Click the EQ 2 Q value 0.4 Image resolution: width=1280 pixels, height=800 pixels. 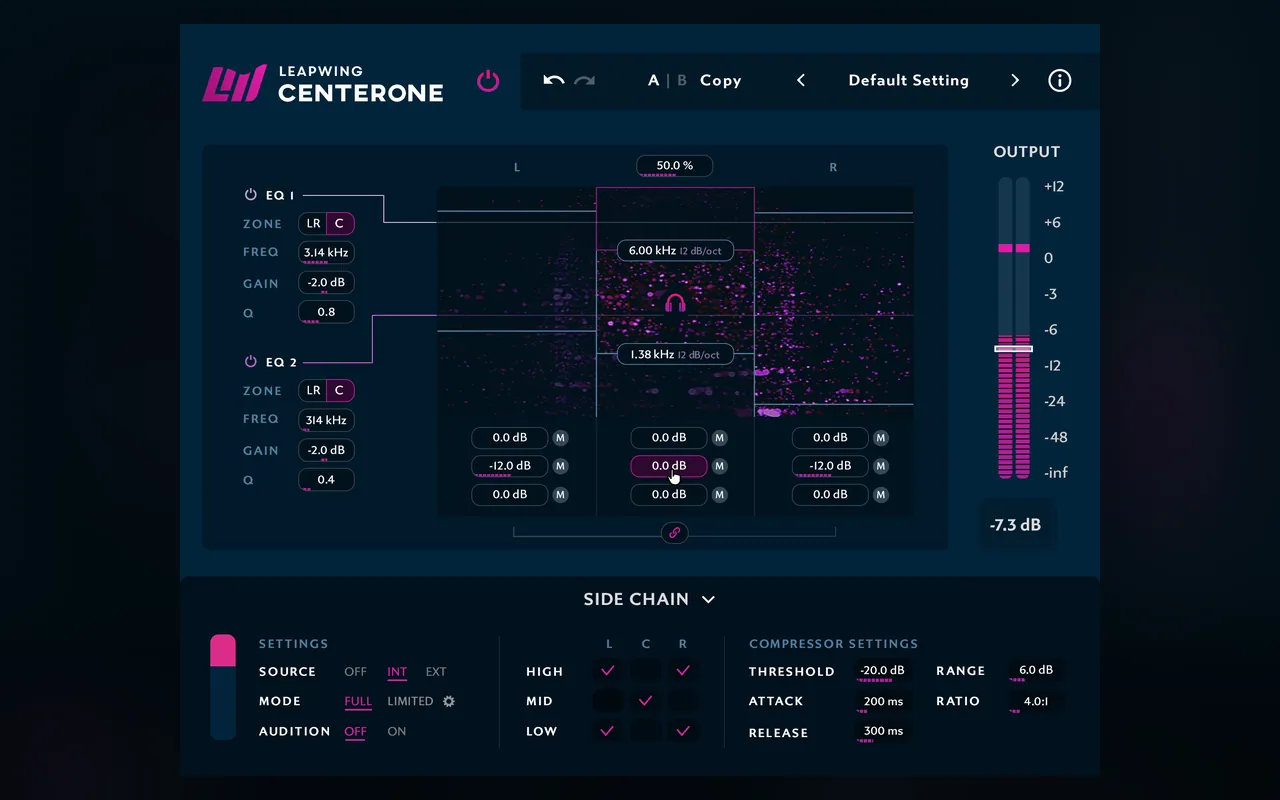pos(326,480)
